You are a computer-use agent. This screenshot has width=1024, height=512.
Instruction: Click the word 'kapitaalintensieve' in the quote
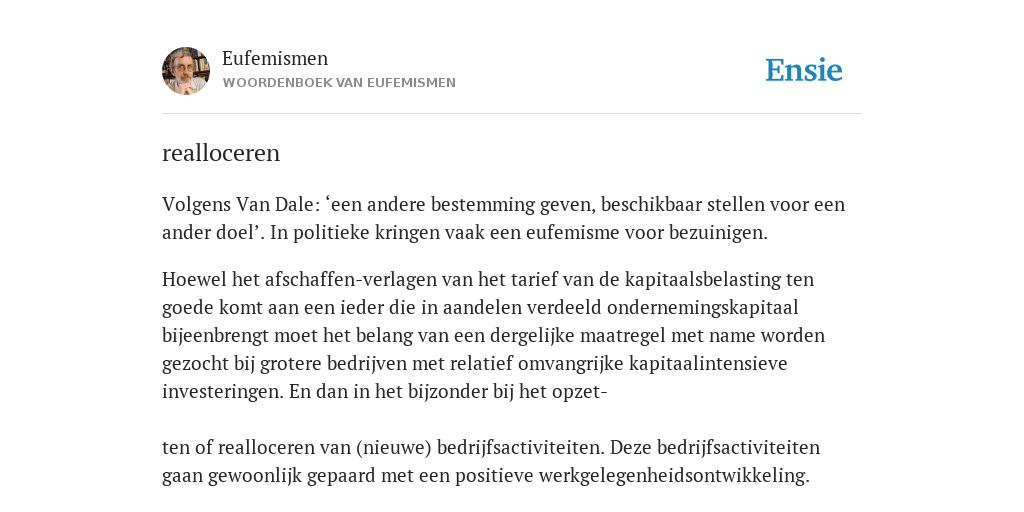pyautogui.click(x=708, y=363)
